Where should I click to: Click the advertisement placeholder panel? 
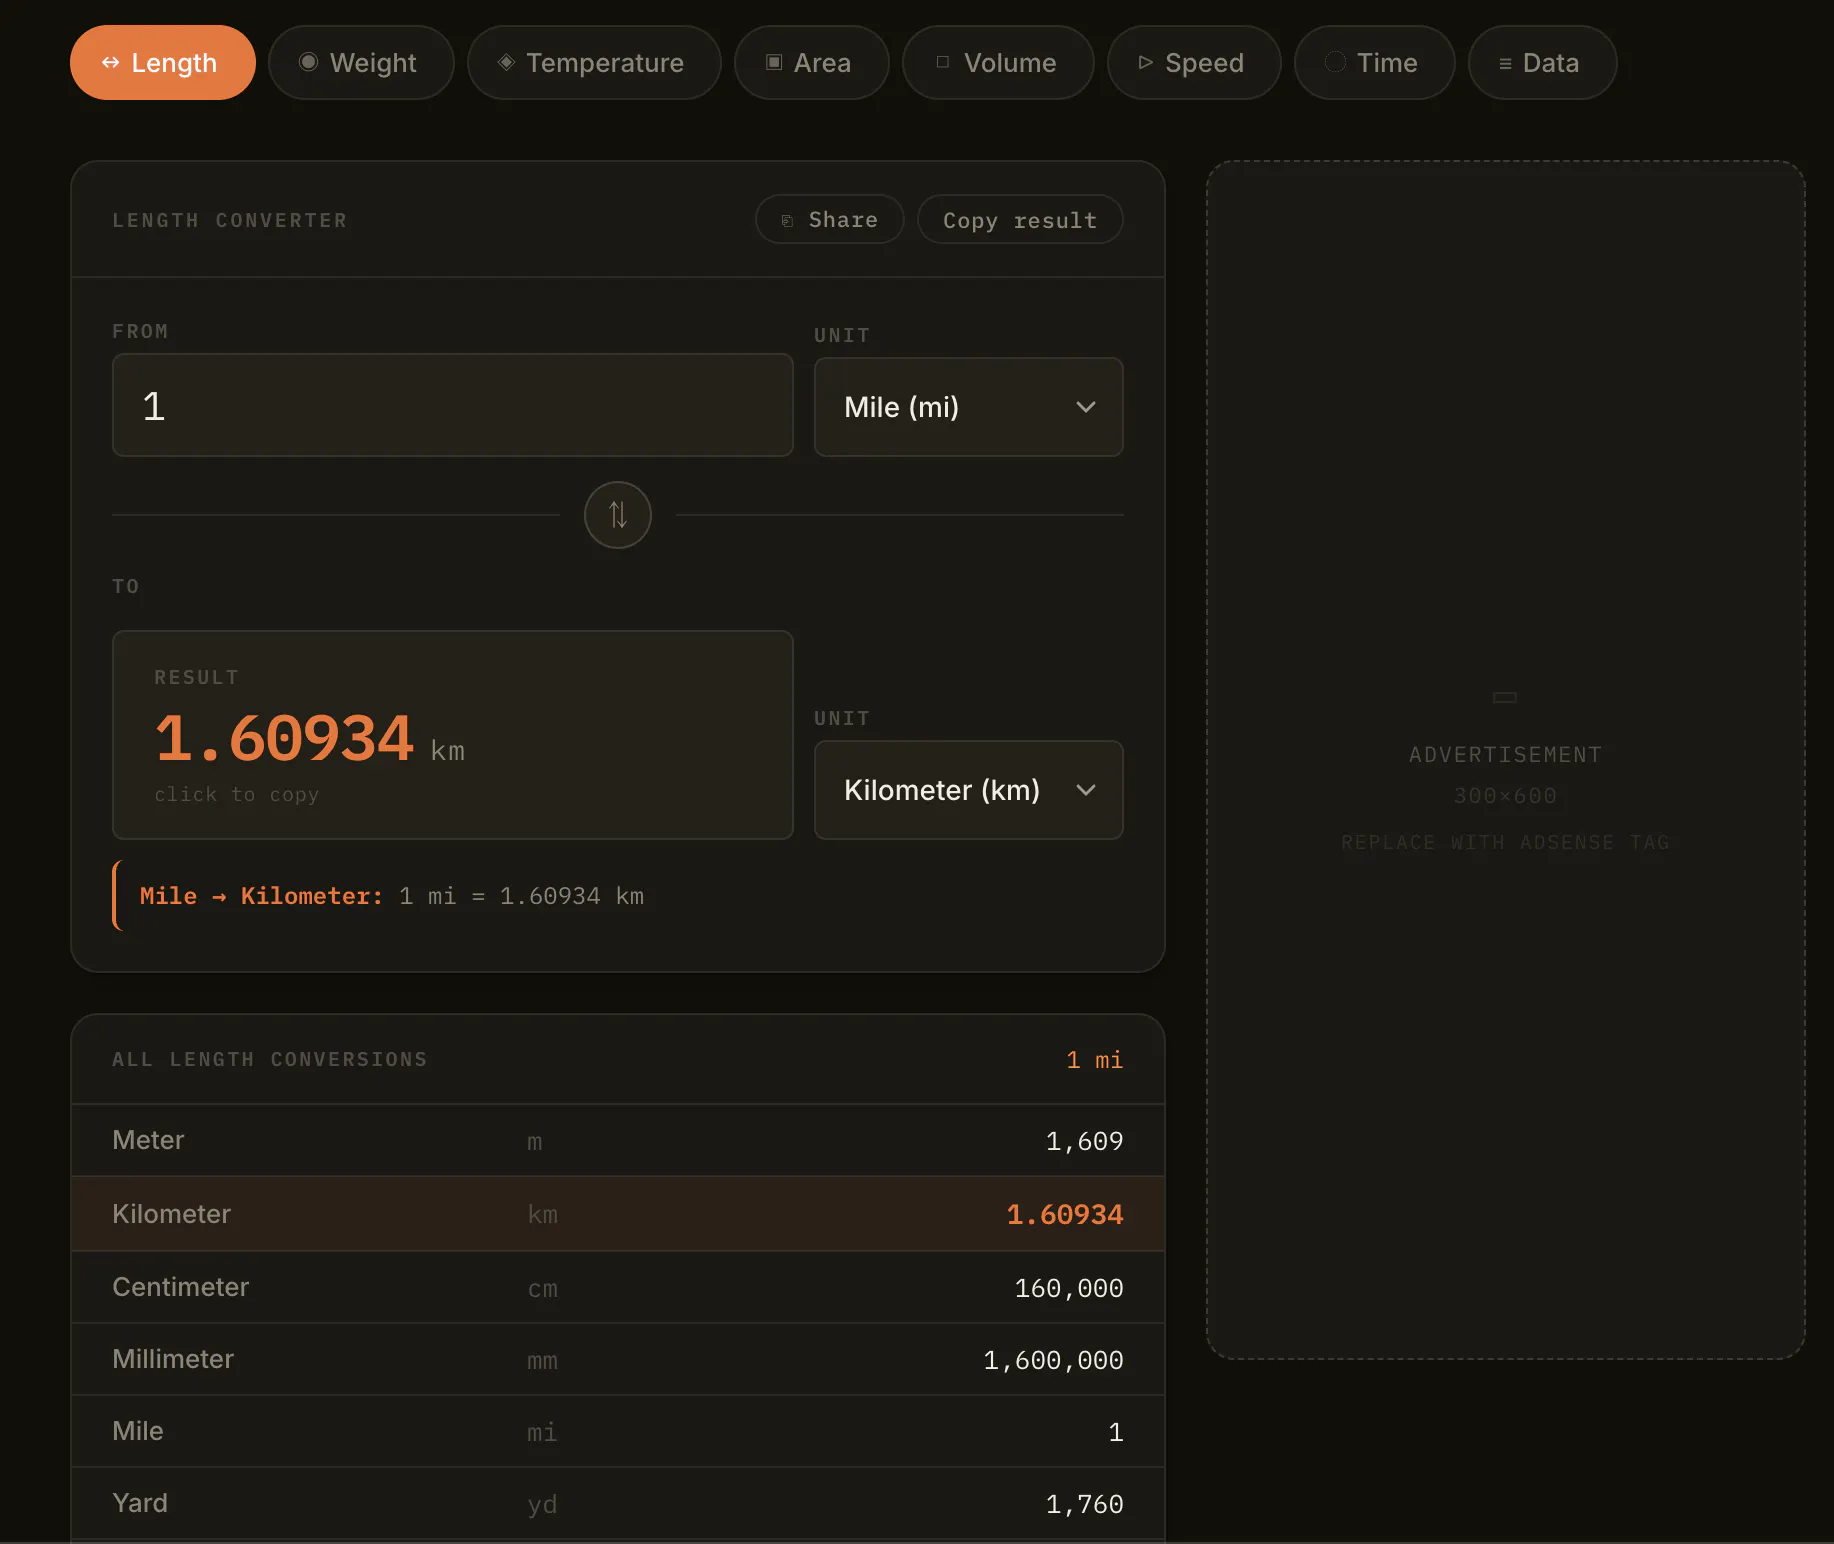[1505, 760]
